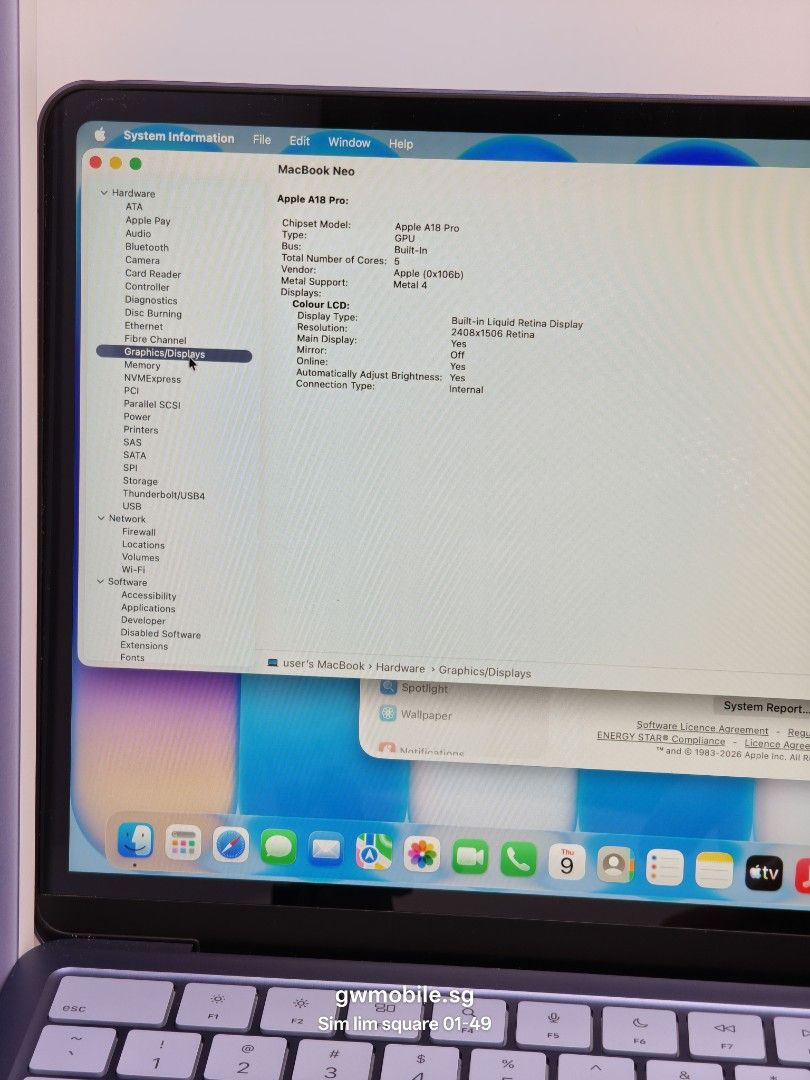Open Maps from the Dock
Viewport: 810px width, 1080px height.
click(374, 852)
